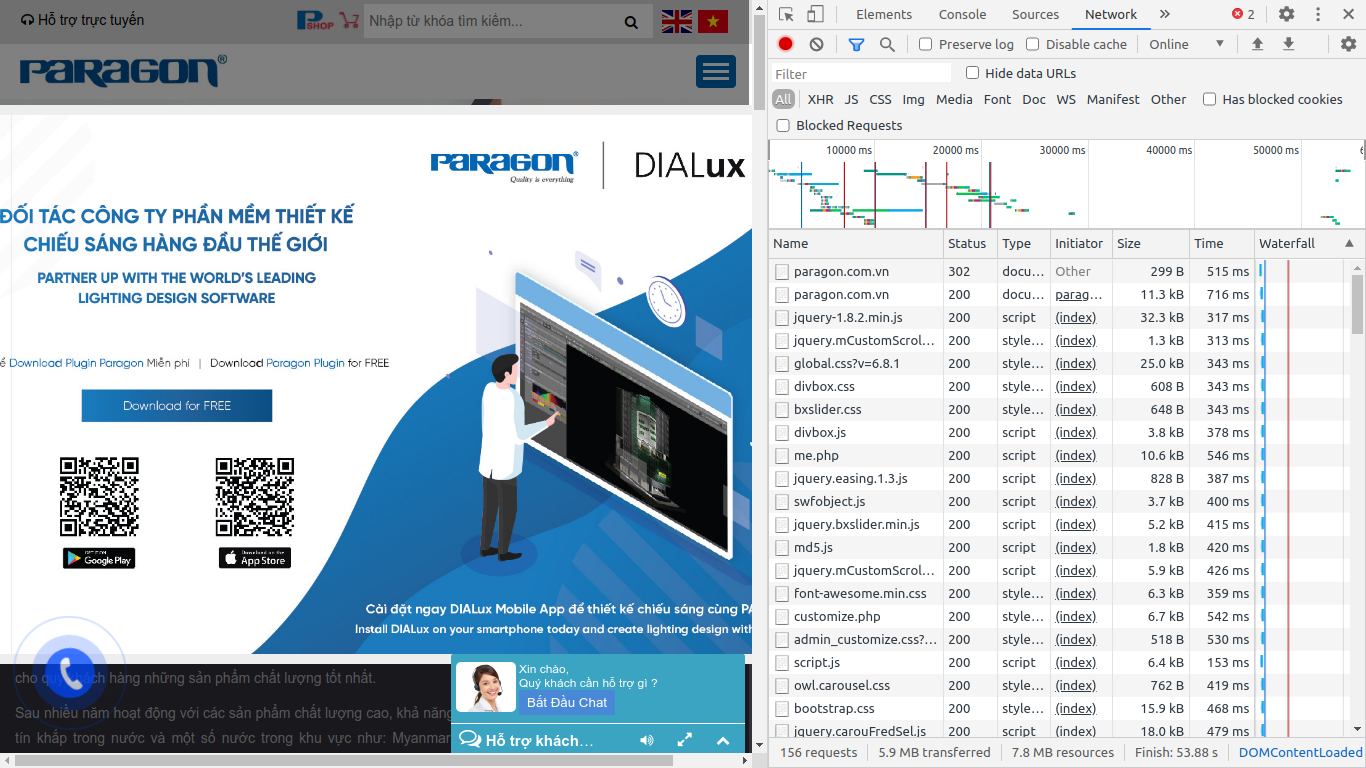Screen dimensions: 1366x768
Task: Click the Download Plugin Paragon link
Action: pos(77,363)
